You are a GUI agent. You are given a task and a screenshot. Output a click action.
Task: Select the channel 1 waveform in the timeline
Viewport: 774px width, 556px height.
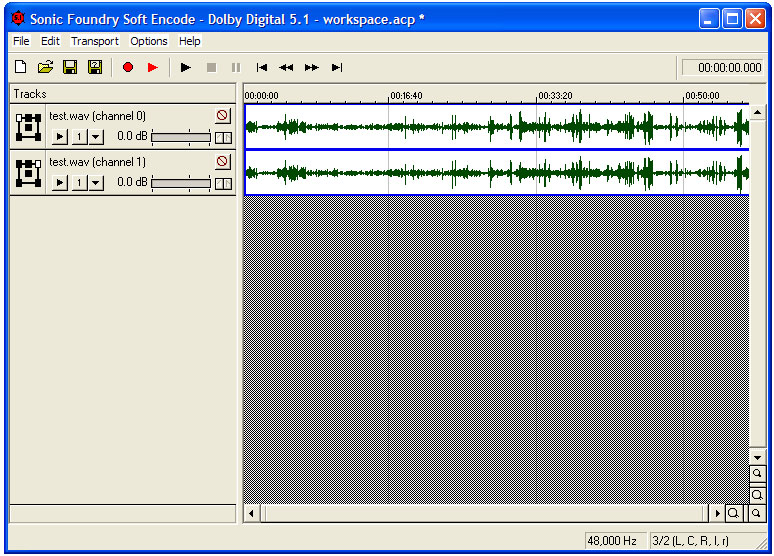(x=497, y=172)
